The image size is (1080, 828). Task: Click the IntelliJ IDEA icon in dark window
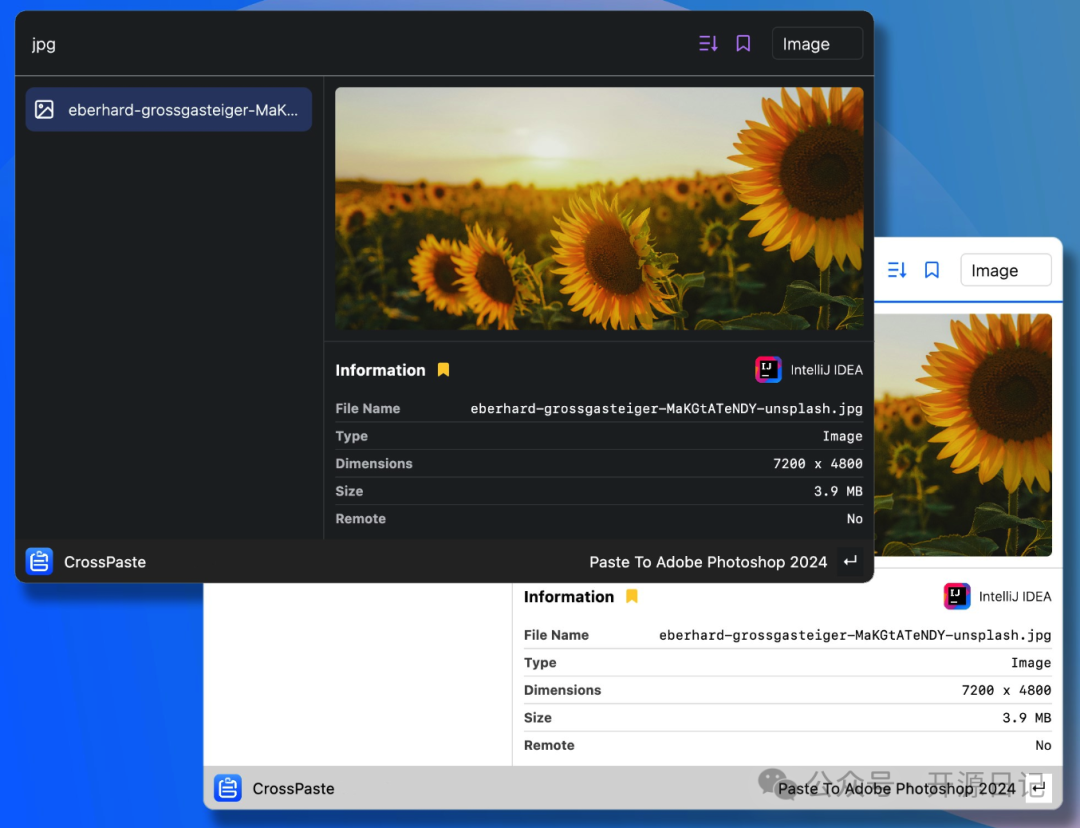(x=767, y=370)
